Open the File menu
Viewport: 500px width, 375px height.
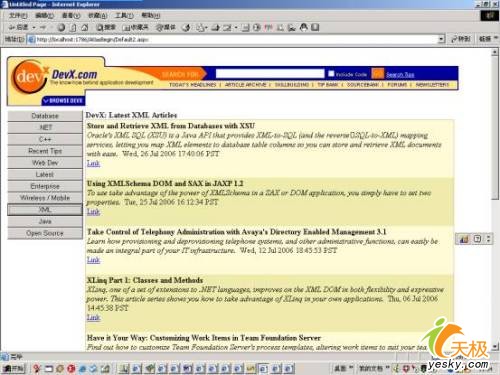[18, 15]
